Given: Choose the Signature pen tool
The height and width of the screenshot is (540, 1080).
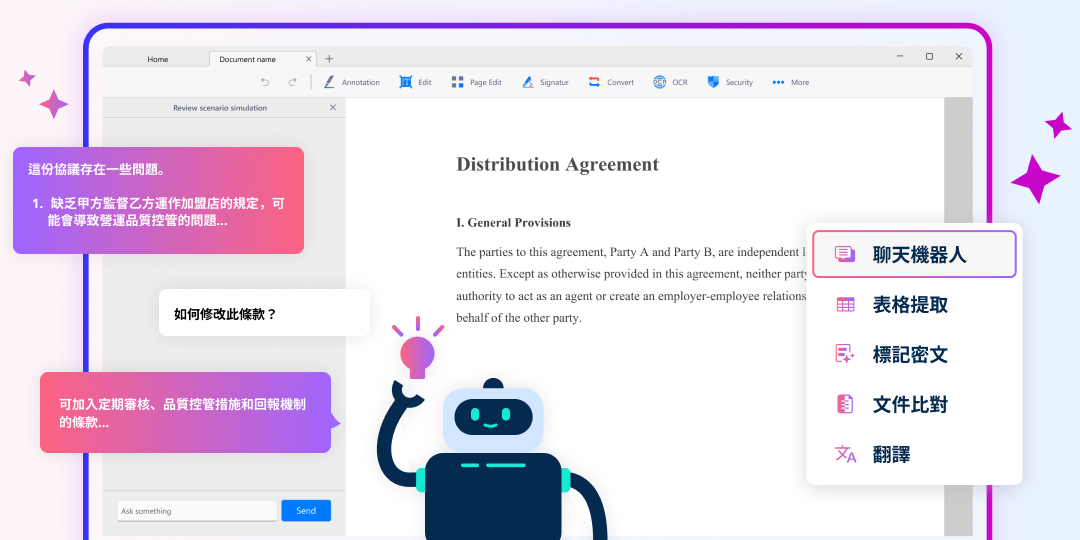Looking at the screenshot, I should pyautogui.click(x=527, y=82).
